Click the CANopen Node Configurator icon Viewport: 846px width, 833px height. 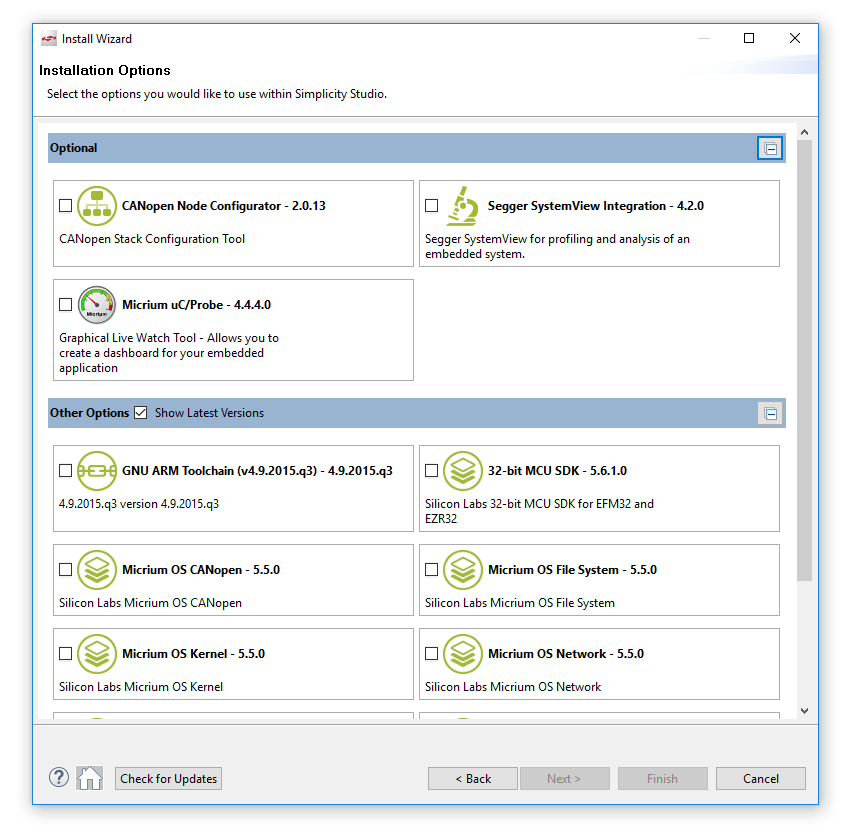coord(97,206)
